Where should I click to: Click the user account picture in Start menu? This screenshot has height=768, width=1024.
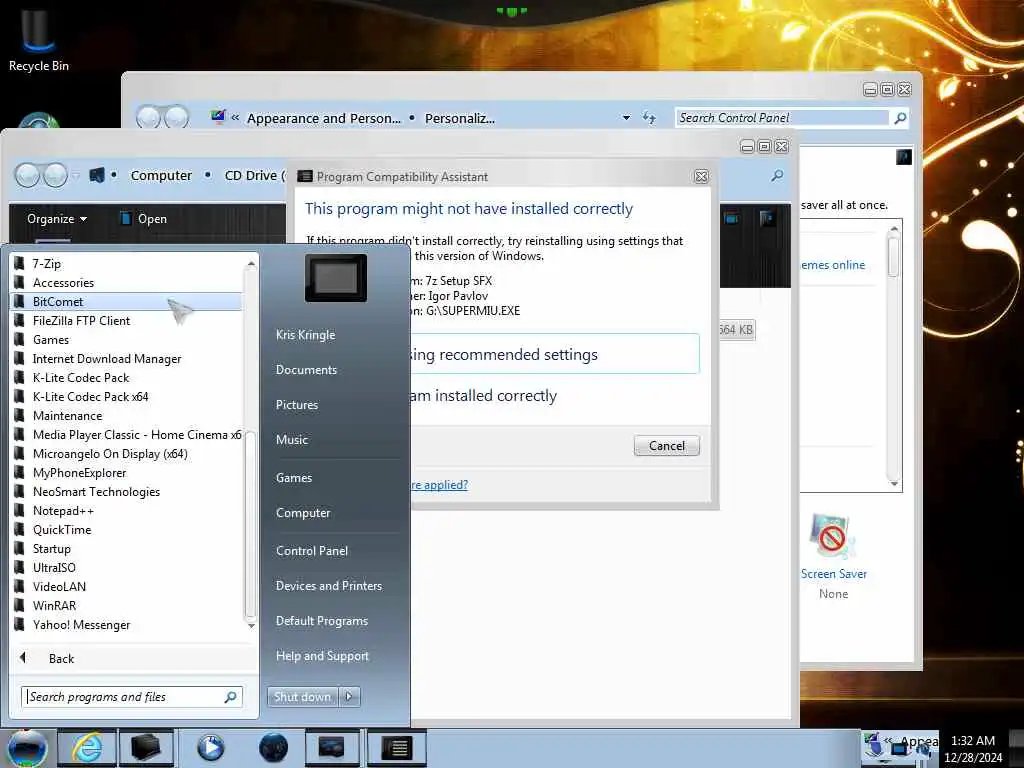click(336, 278)
